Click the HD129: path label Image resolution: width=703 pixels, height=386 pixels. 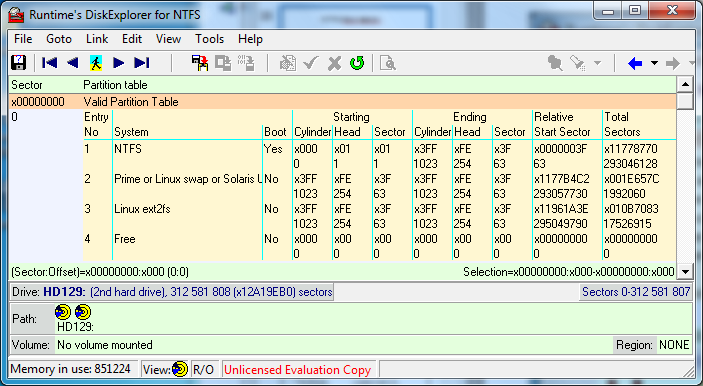75,326
